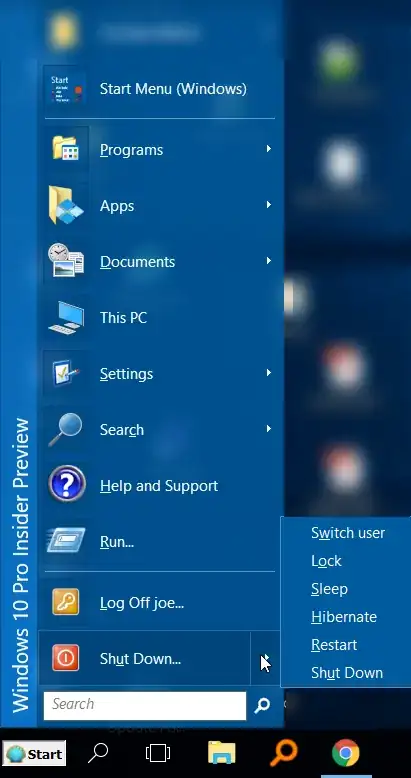Open the Start Menu (Windows) icon
This screenshot has width=411, height=778.
[66, 89]
